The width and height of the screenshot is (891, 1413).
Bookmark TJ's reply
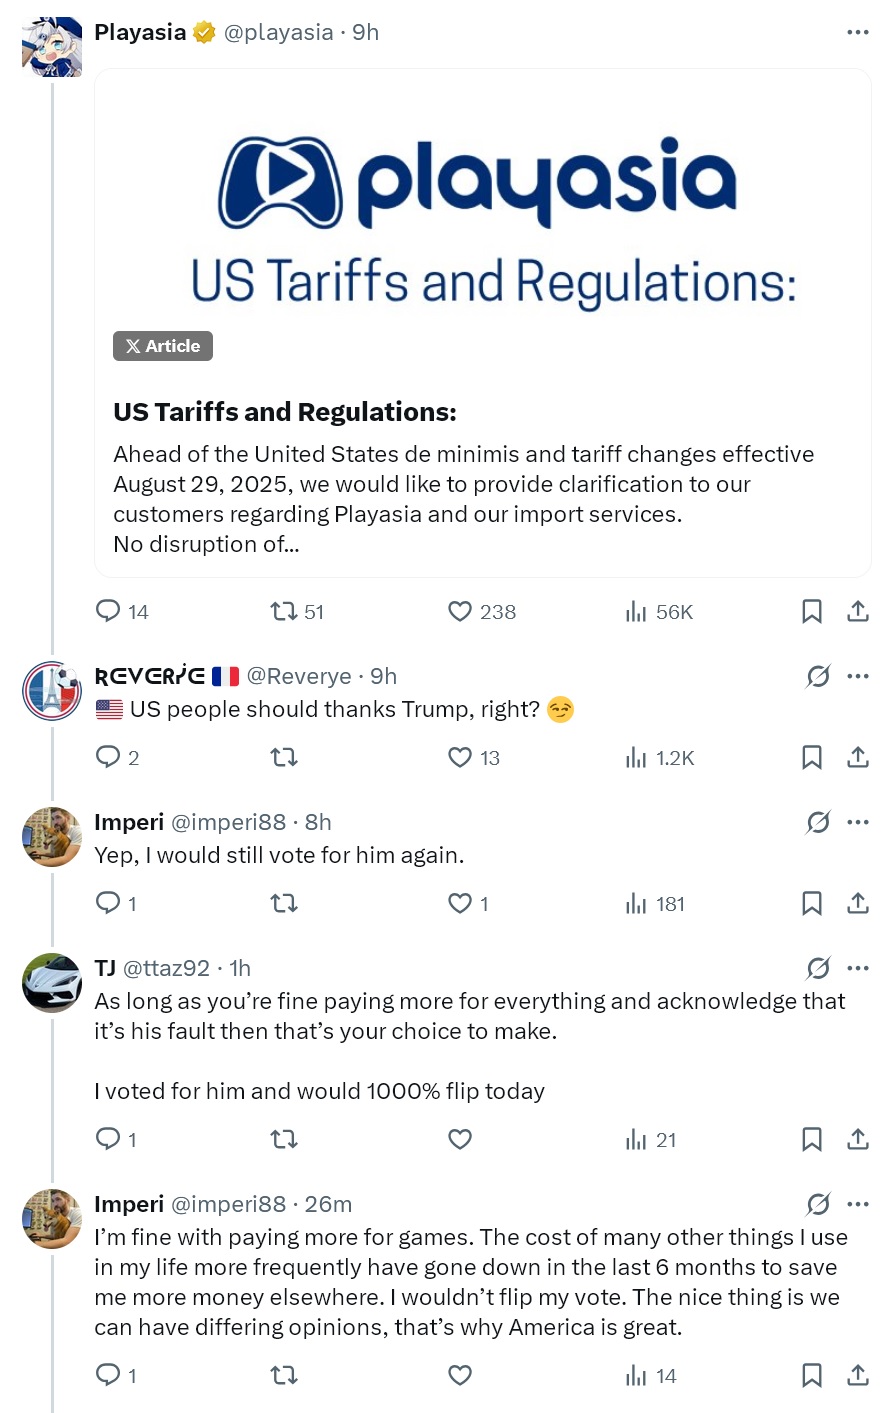[x=812, y=1139]
